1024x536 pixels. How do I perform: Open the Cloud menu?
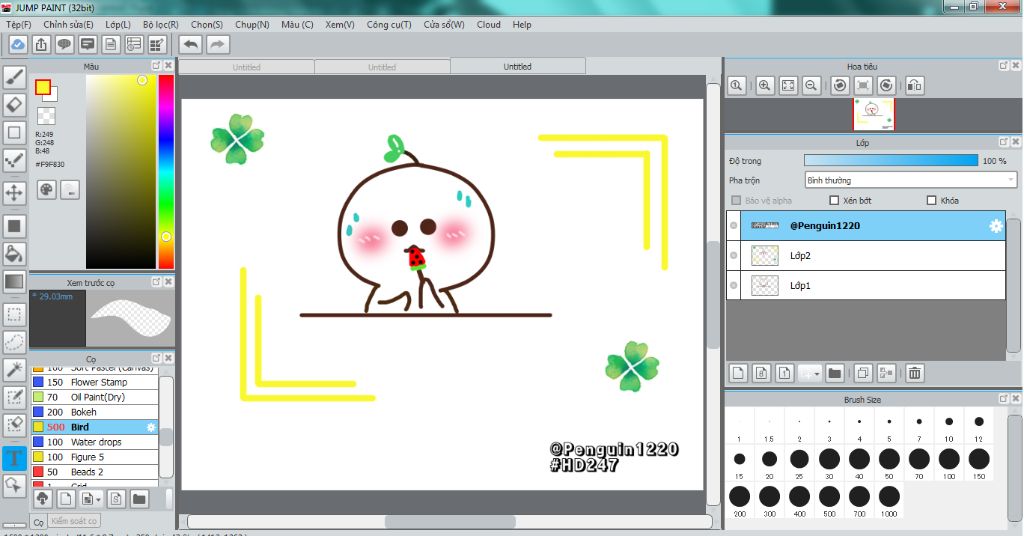coord(488,25)
